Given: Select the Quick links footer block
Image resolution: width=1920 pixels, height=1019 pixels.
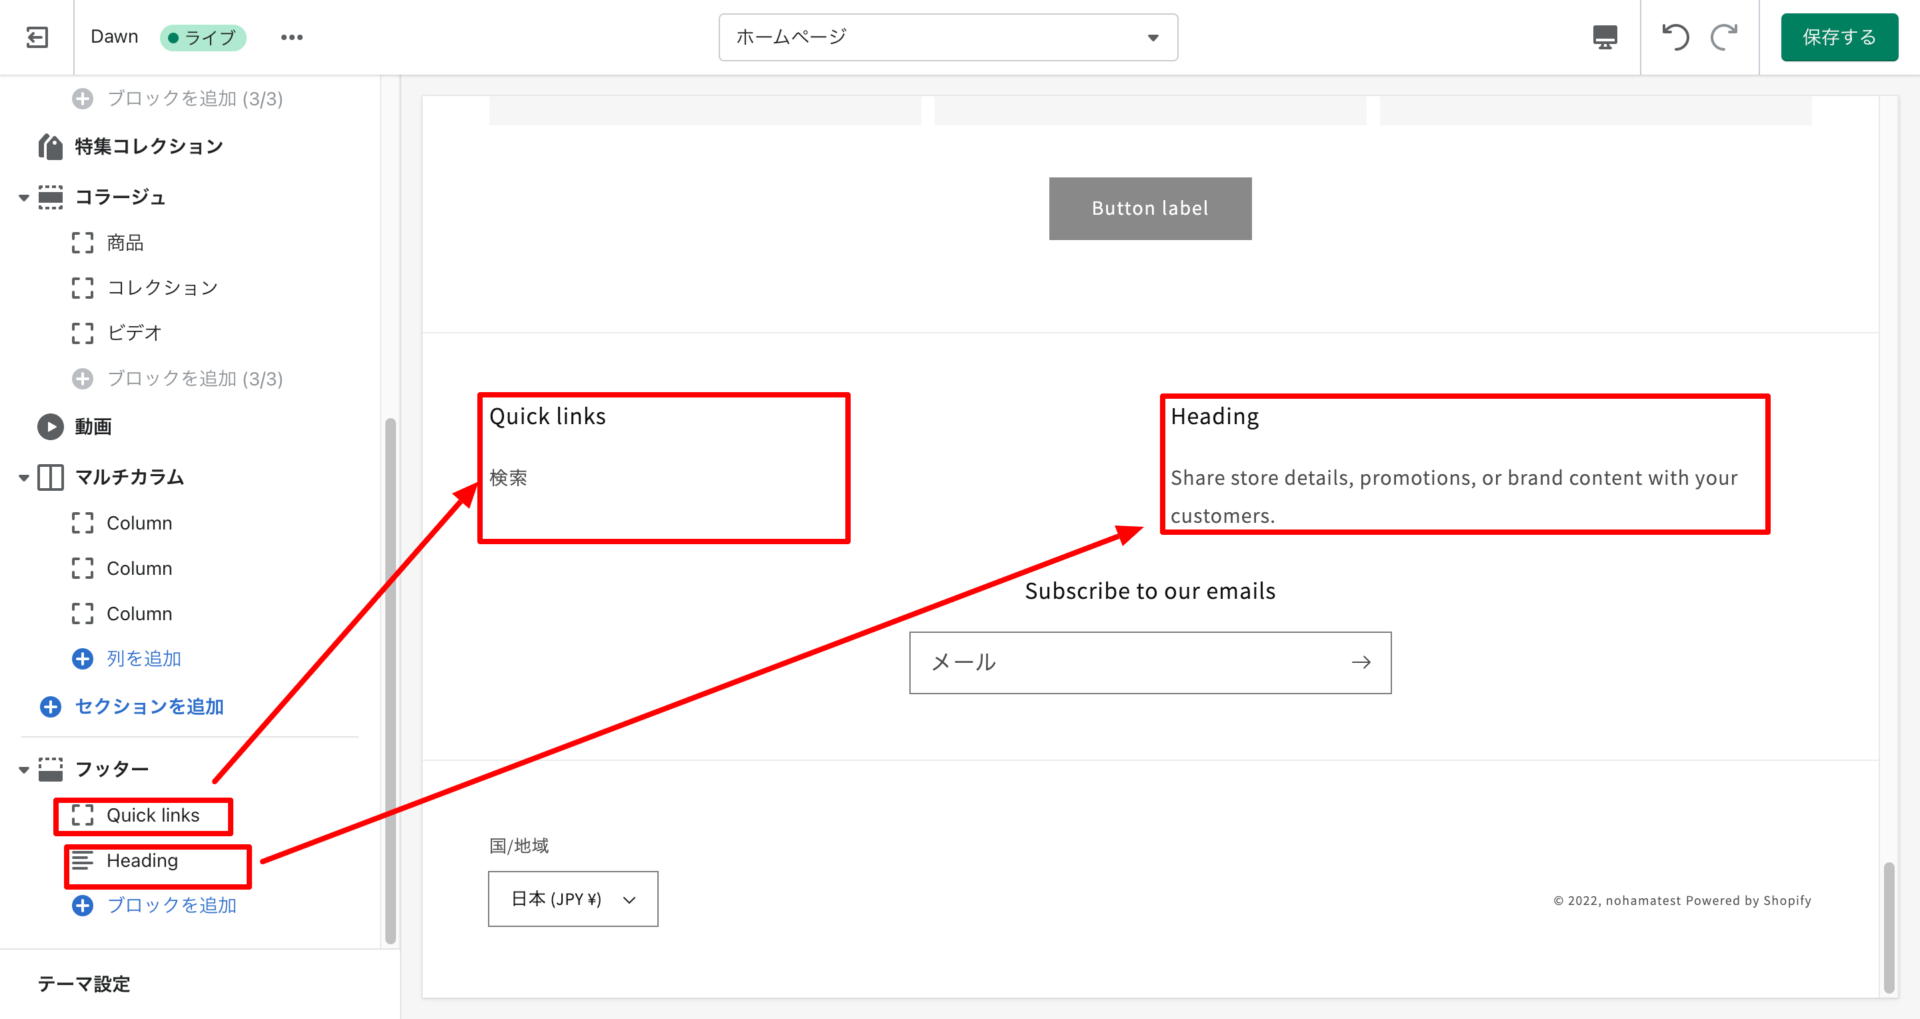Looking at the screenshot, I should pyautogui.click(x=153, y=816).
